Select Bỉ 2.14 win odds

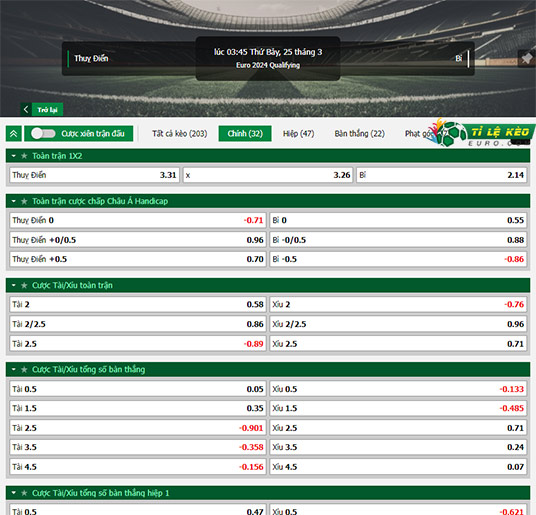click(441, 175)
